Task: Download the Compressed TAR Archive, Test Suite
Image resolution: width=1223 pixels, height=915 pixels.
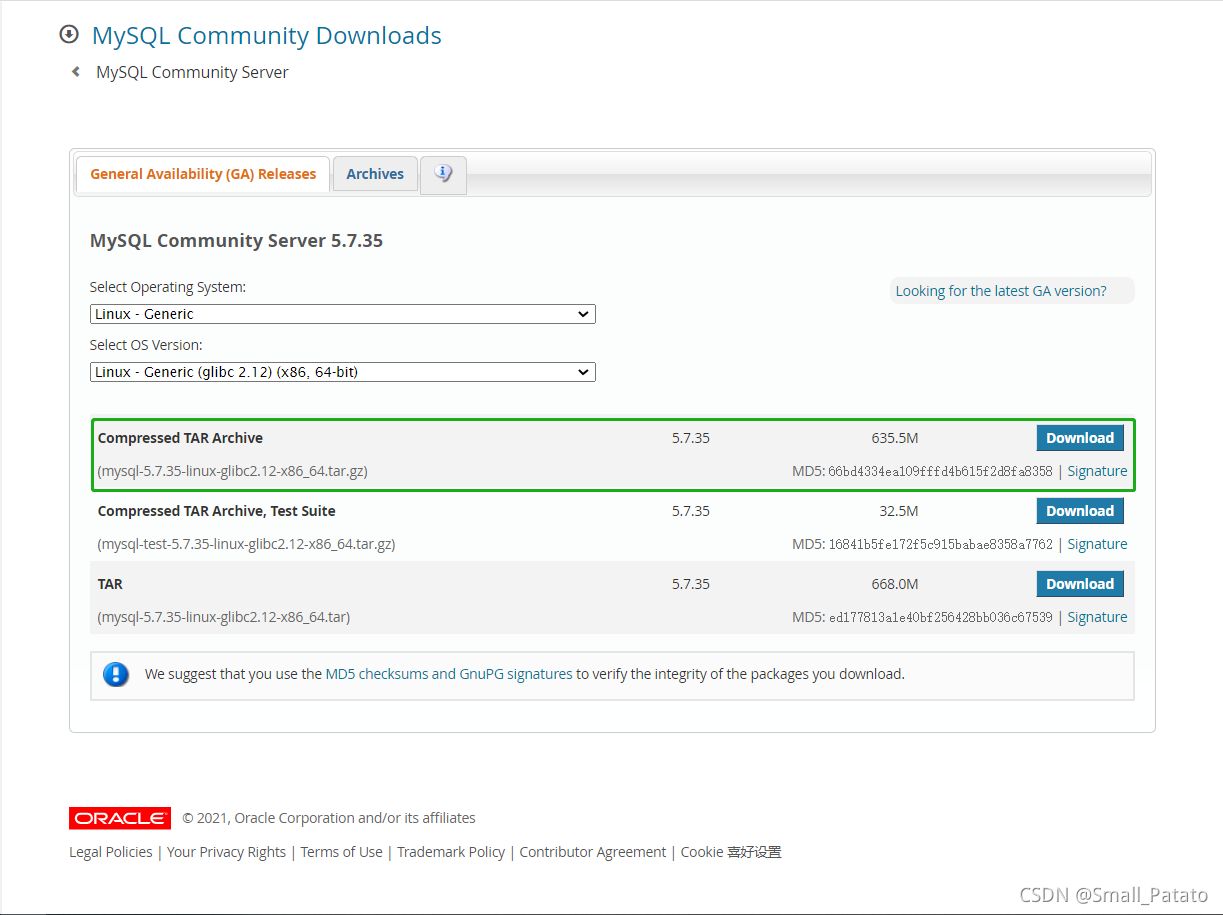Action: tap(1080, 511)
